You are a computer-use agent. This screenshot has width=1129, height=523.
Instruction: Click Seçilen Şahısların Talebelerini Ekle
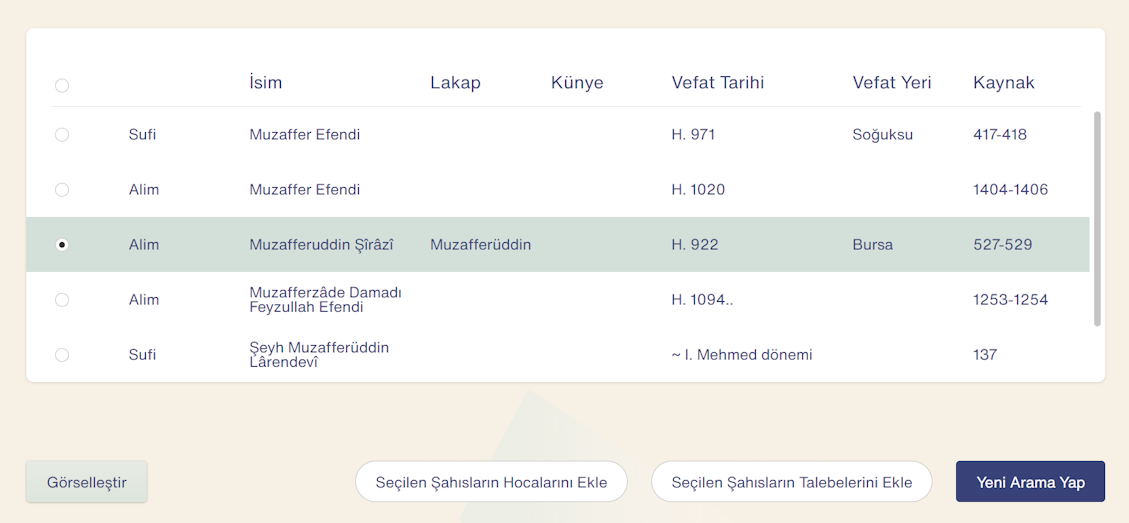791,482
